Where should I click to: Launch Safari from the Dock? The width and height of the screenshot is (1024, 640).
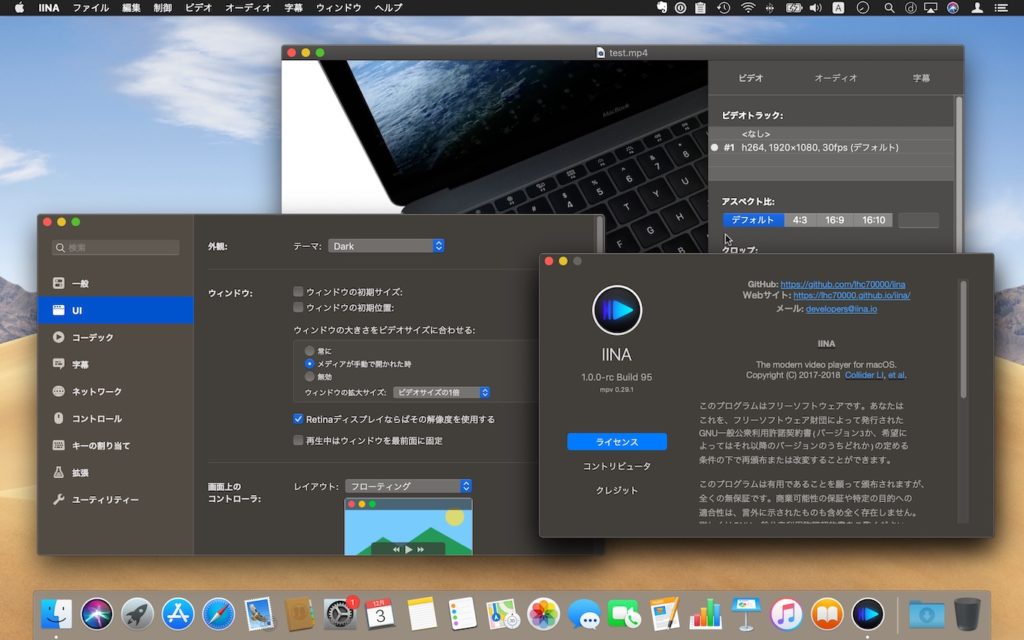click(x=218, y=613)
